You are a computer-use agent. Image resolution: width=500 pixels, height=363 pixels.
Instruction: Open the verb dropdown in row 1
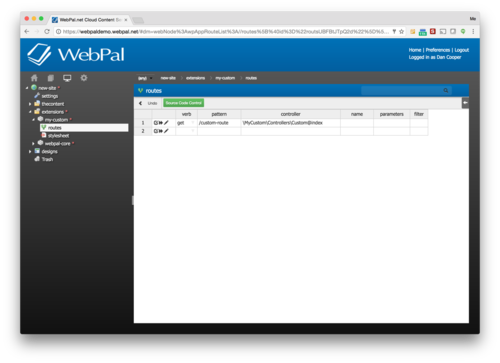(x=192, y=123)
